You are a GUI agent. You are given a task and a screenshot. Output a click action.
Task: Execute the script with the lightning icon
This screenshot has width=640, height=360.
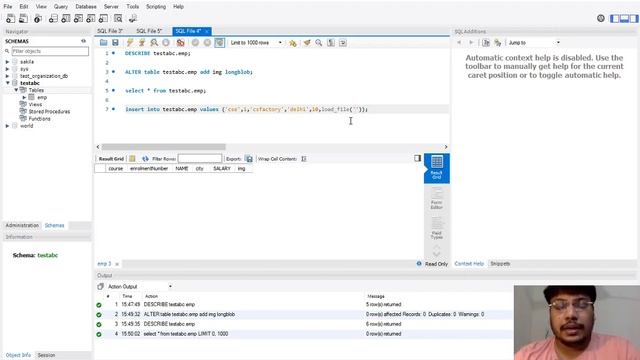click(130, 42)
